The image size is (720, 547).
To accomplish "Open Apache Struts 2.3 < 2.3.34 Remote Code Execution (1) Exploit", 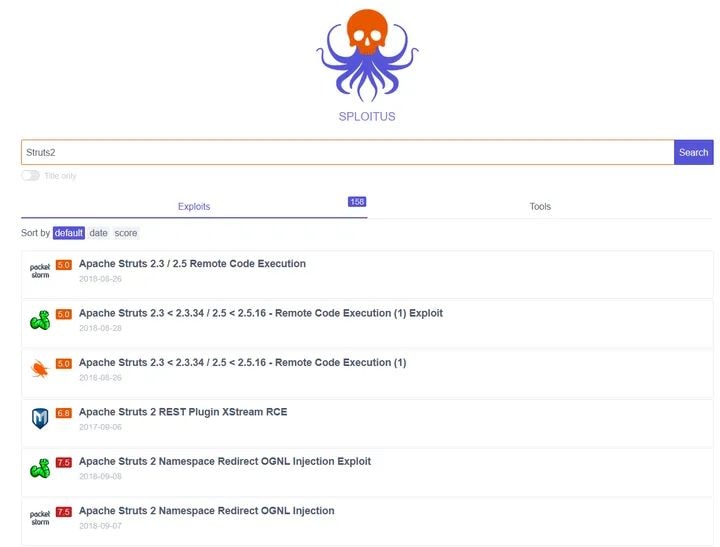I will [261, 313].
